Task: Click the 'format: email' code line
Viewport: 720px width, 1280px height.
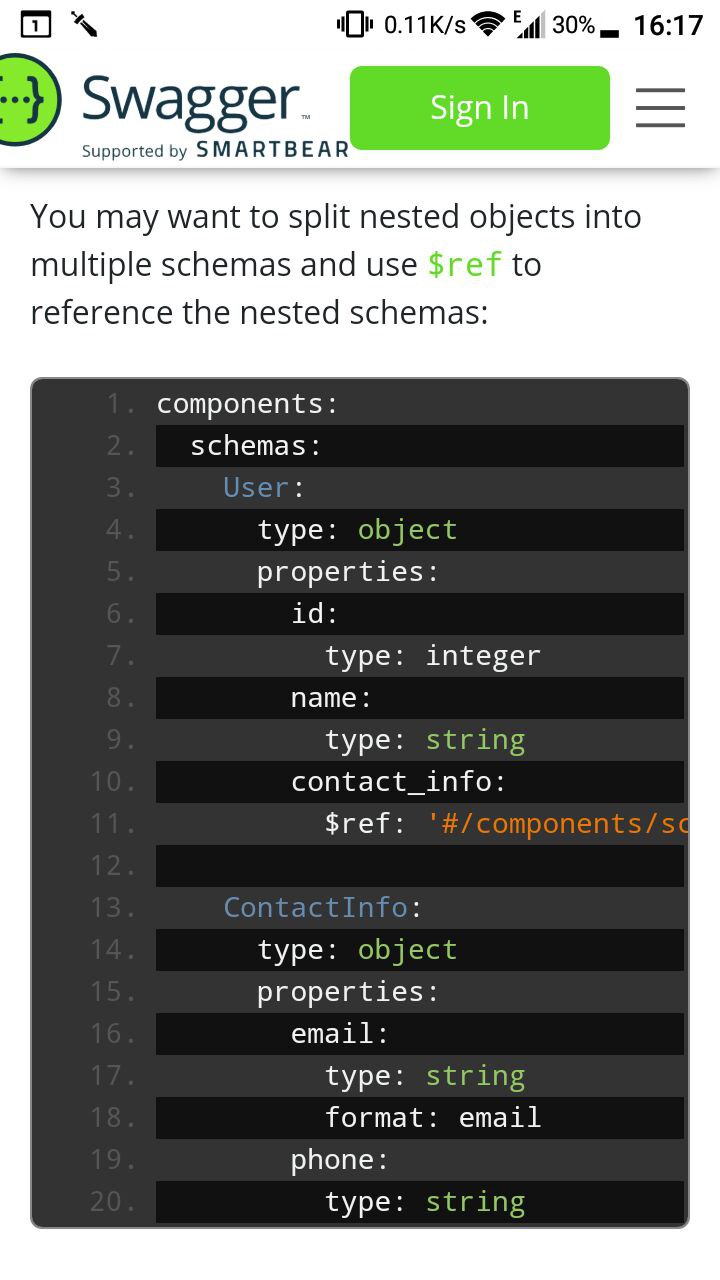Action: tap(432, 1118)
